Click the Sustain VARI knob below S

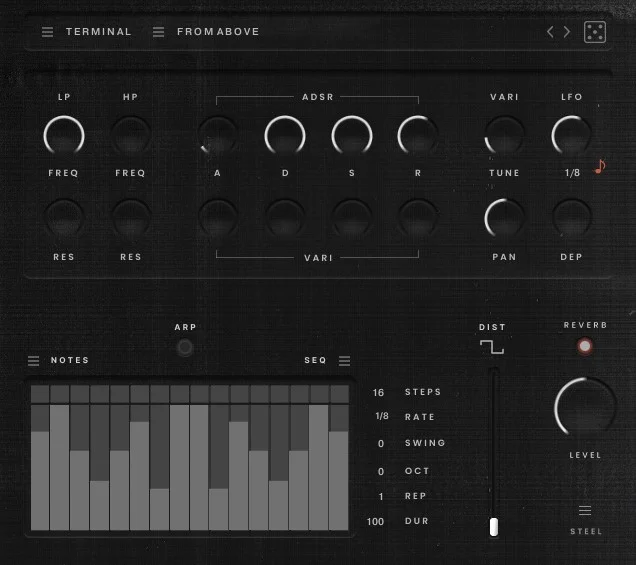click(x=352, y=219)
